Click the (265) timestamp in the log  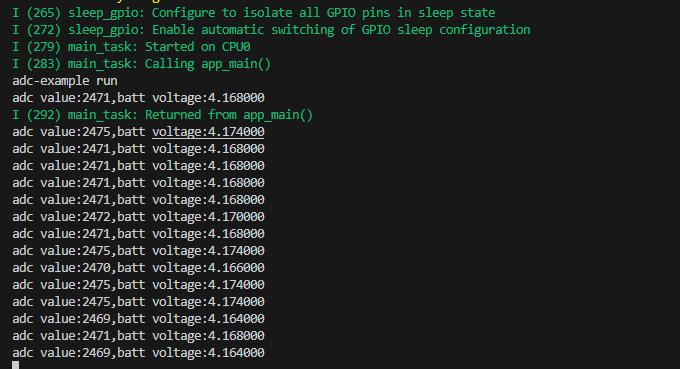tap(43, 13)
